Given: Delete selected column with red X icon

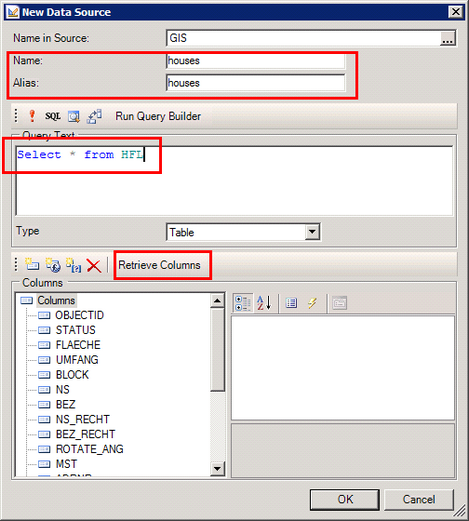Looking at the screenshot, I should pyautogui.click(x=94, y=266).
